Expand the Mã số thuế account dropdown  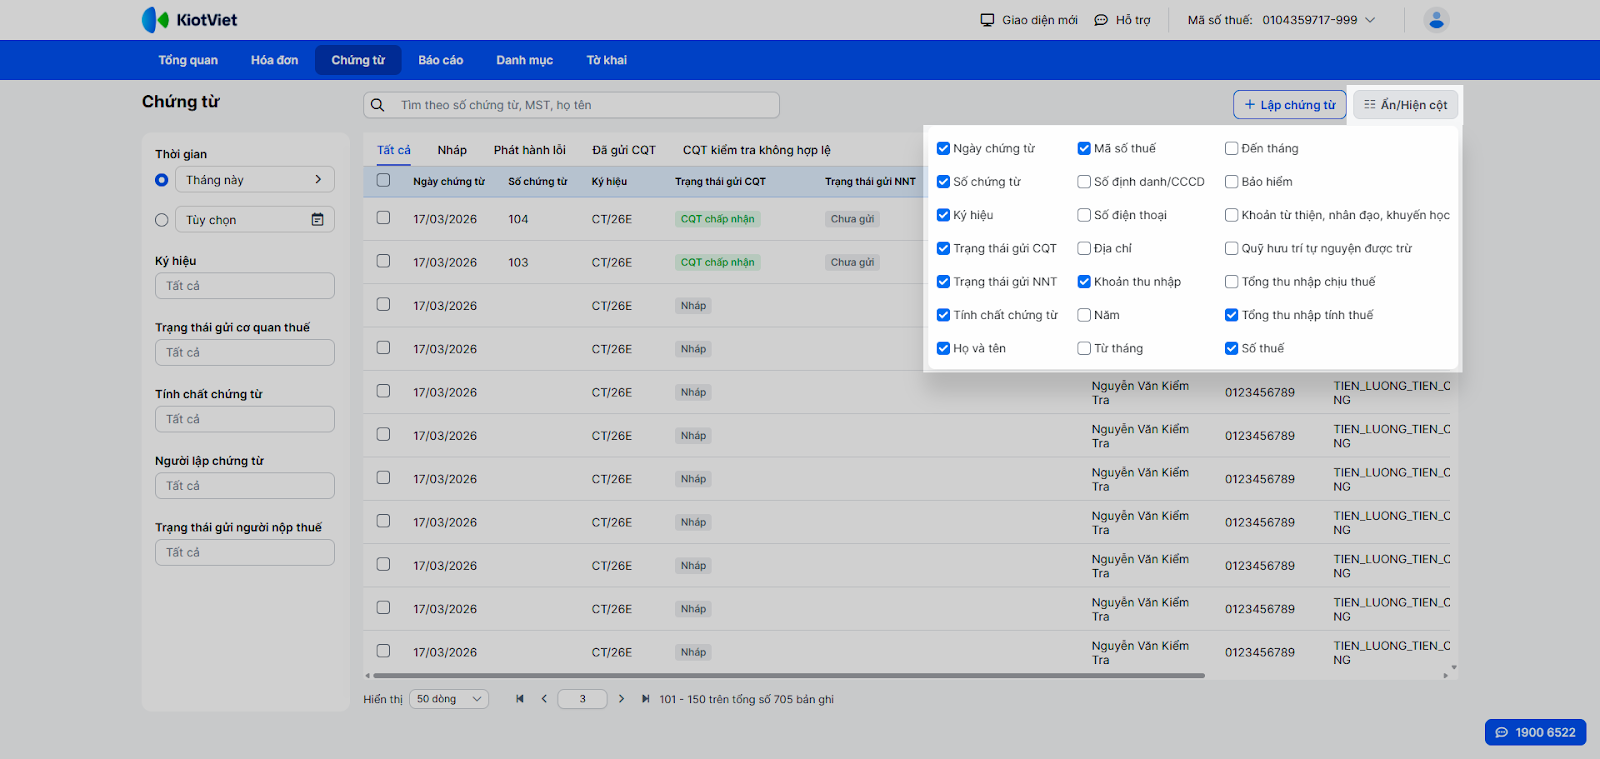pos(1370,20)
